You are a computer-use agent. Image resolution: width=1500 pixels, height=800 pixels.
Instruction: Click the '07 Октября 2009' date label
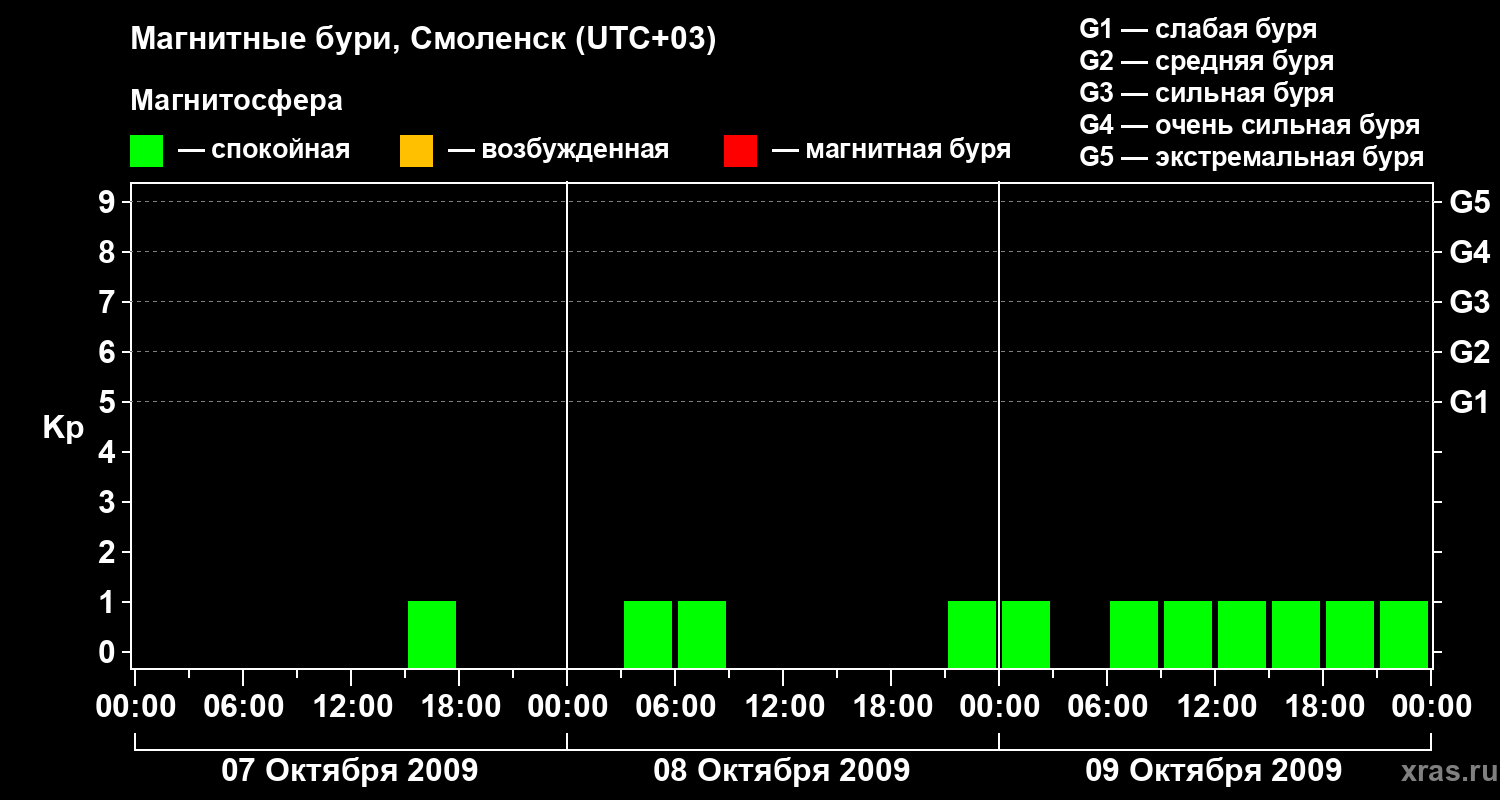click(350, 771)
